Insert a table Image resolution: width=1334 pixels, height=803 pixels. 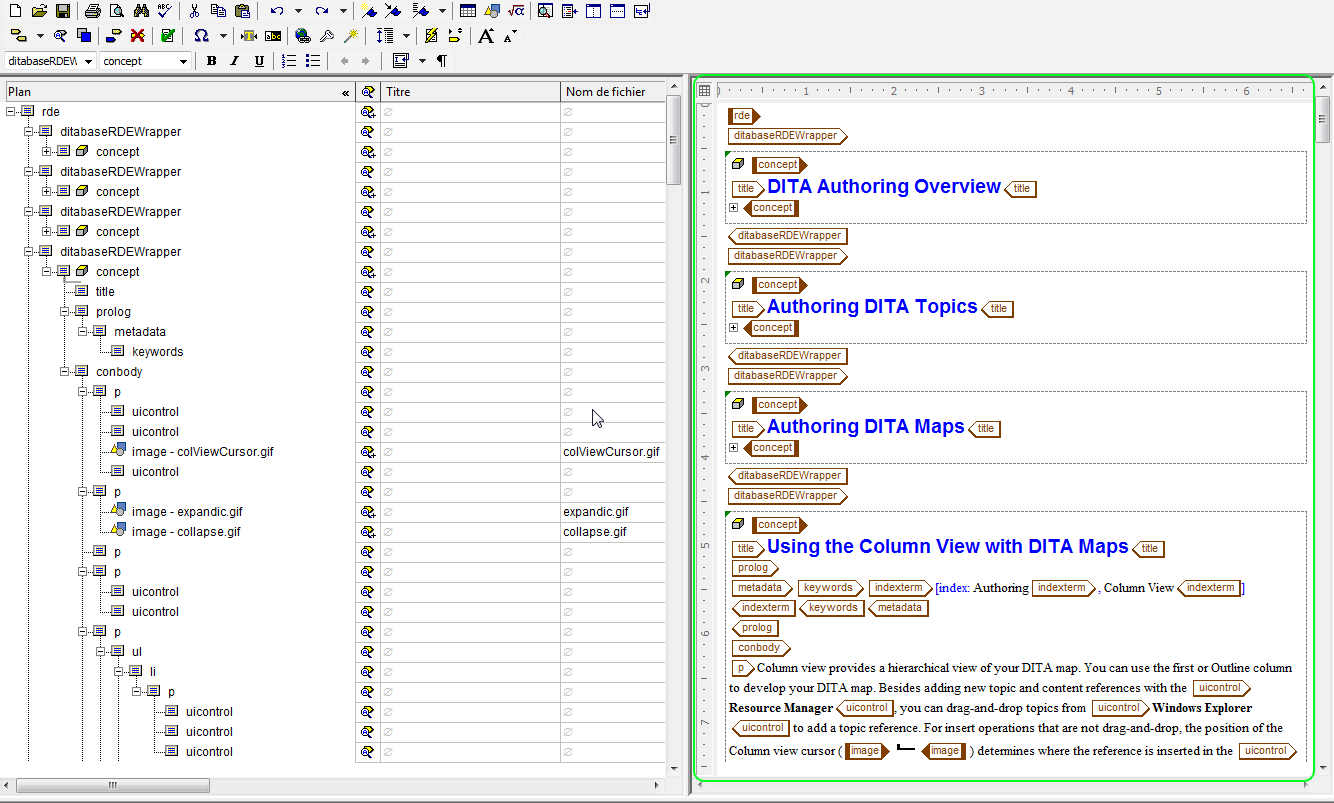pos(468,11)
